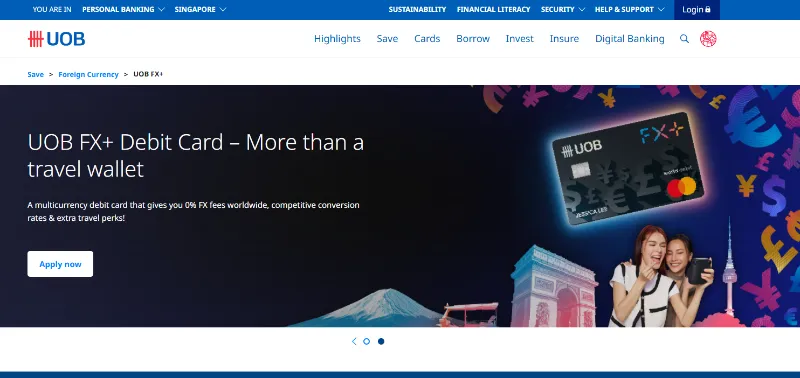The image size is (800, 378).
Task: Open the Highlights menu
Action: 337,39
